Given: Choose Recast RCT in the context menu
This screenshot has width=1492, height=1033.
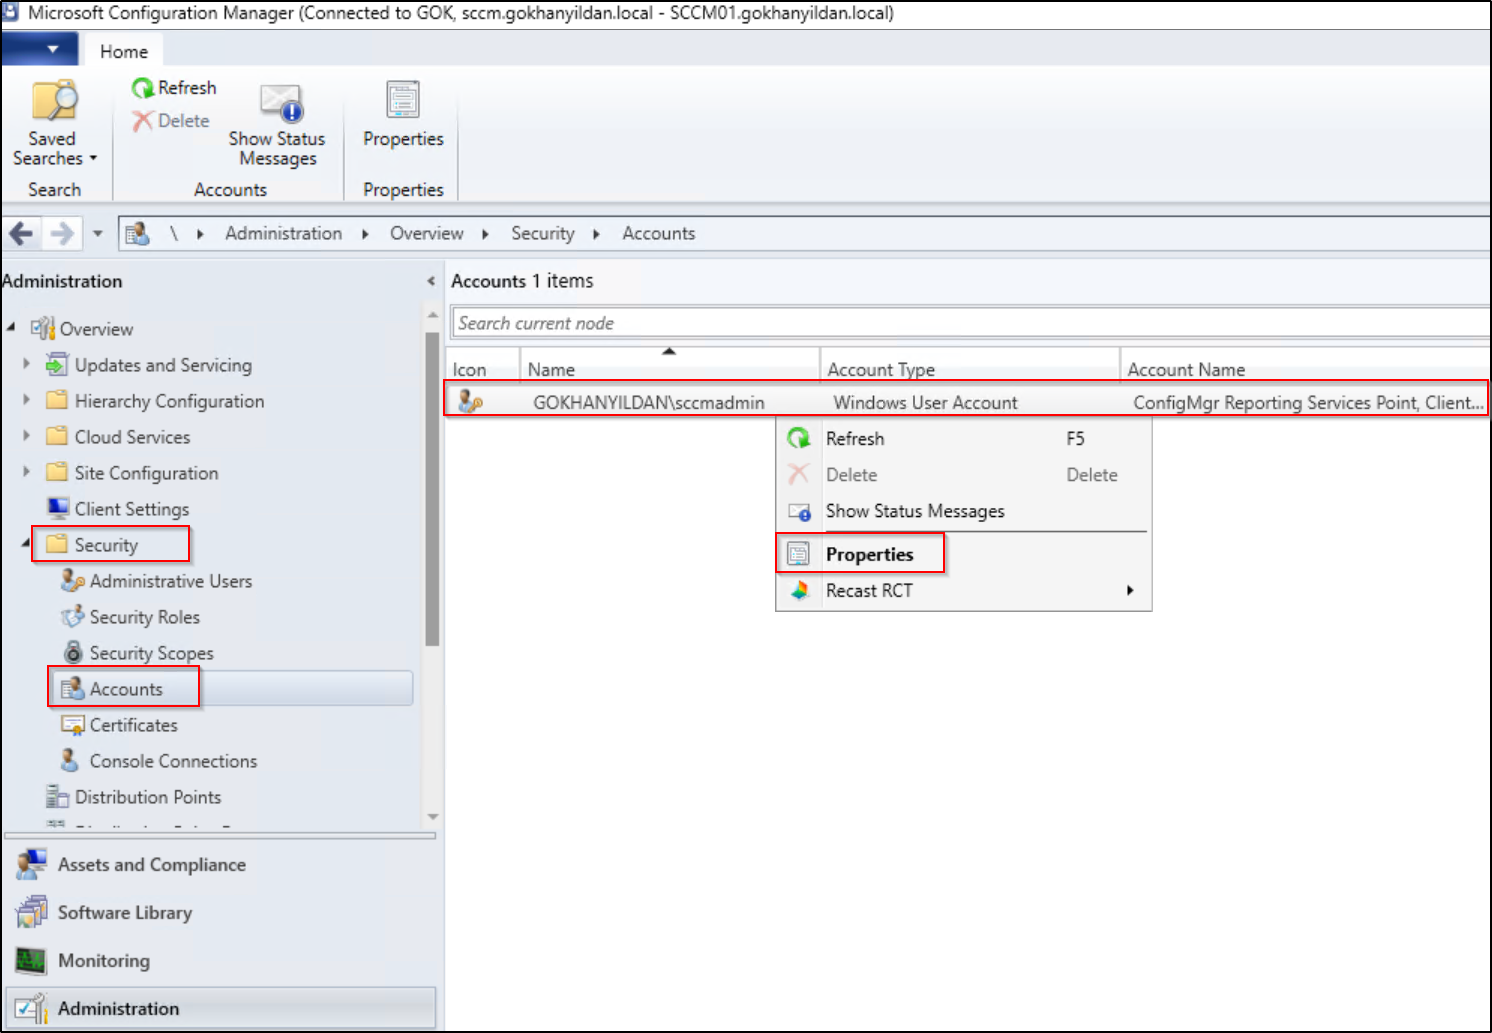Looking at the screenshot, I should (964, 590).
